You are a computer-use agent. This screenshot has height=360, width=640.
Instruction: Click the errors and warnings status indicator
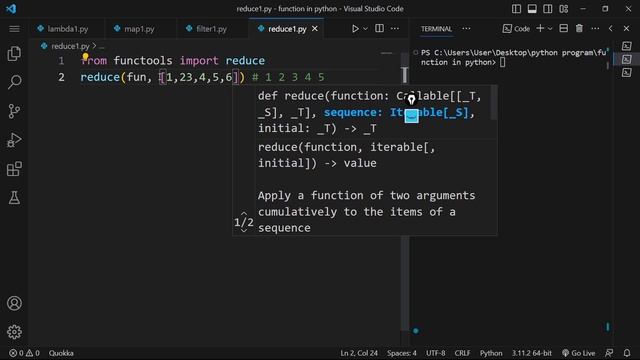point(24,353)
